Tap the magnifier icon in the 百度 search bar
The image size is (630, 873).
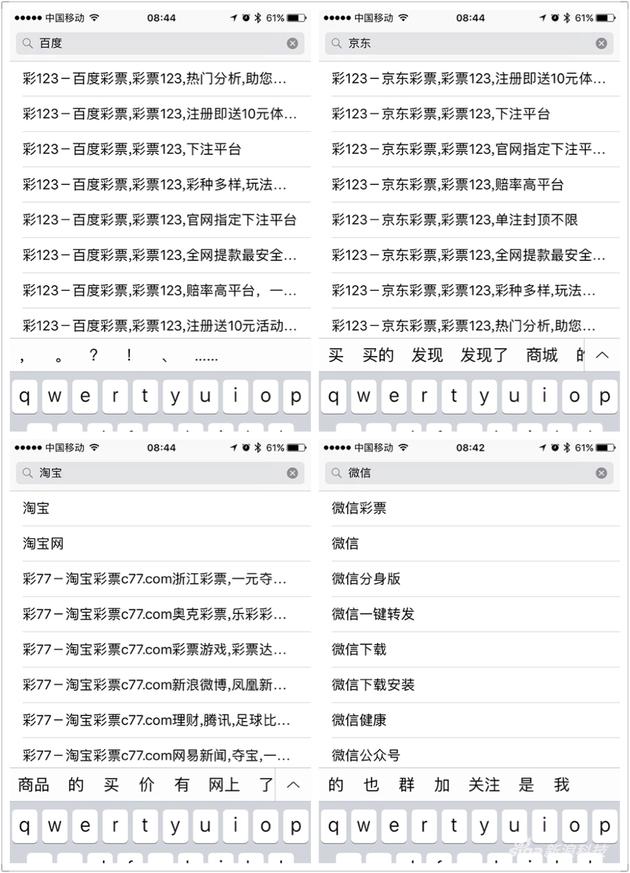(x=27, y=43)
